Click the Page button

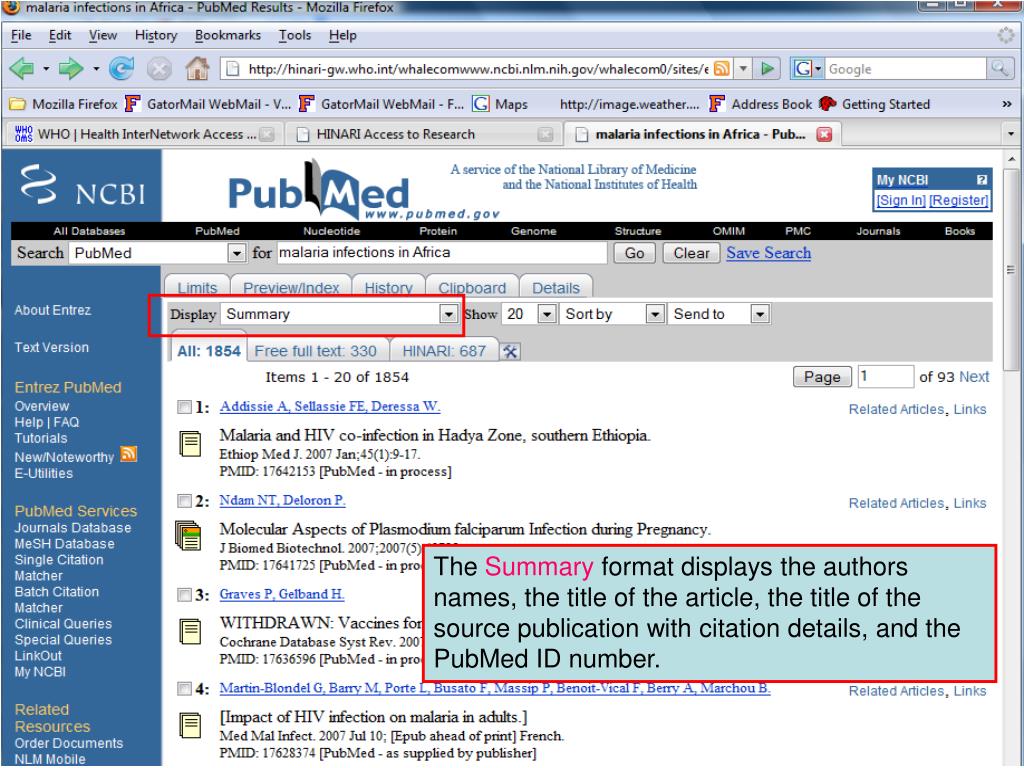coord(822,377)
